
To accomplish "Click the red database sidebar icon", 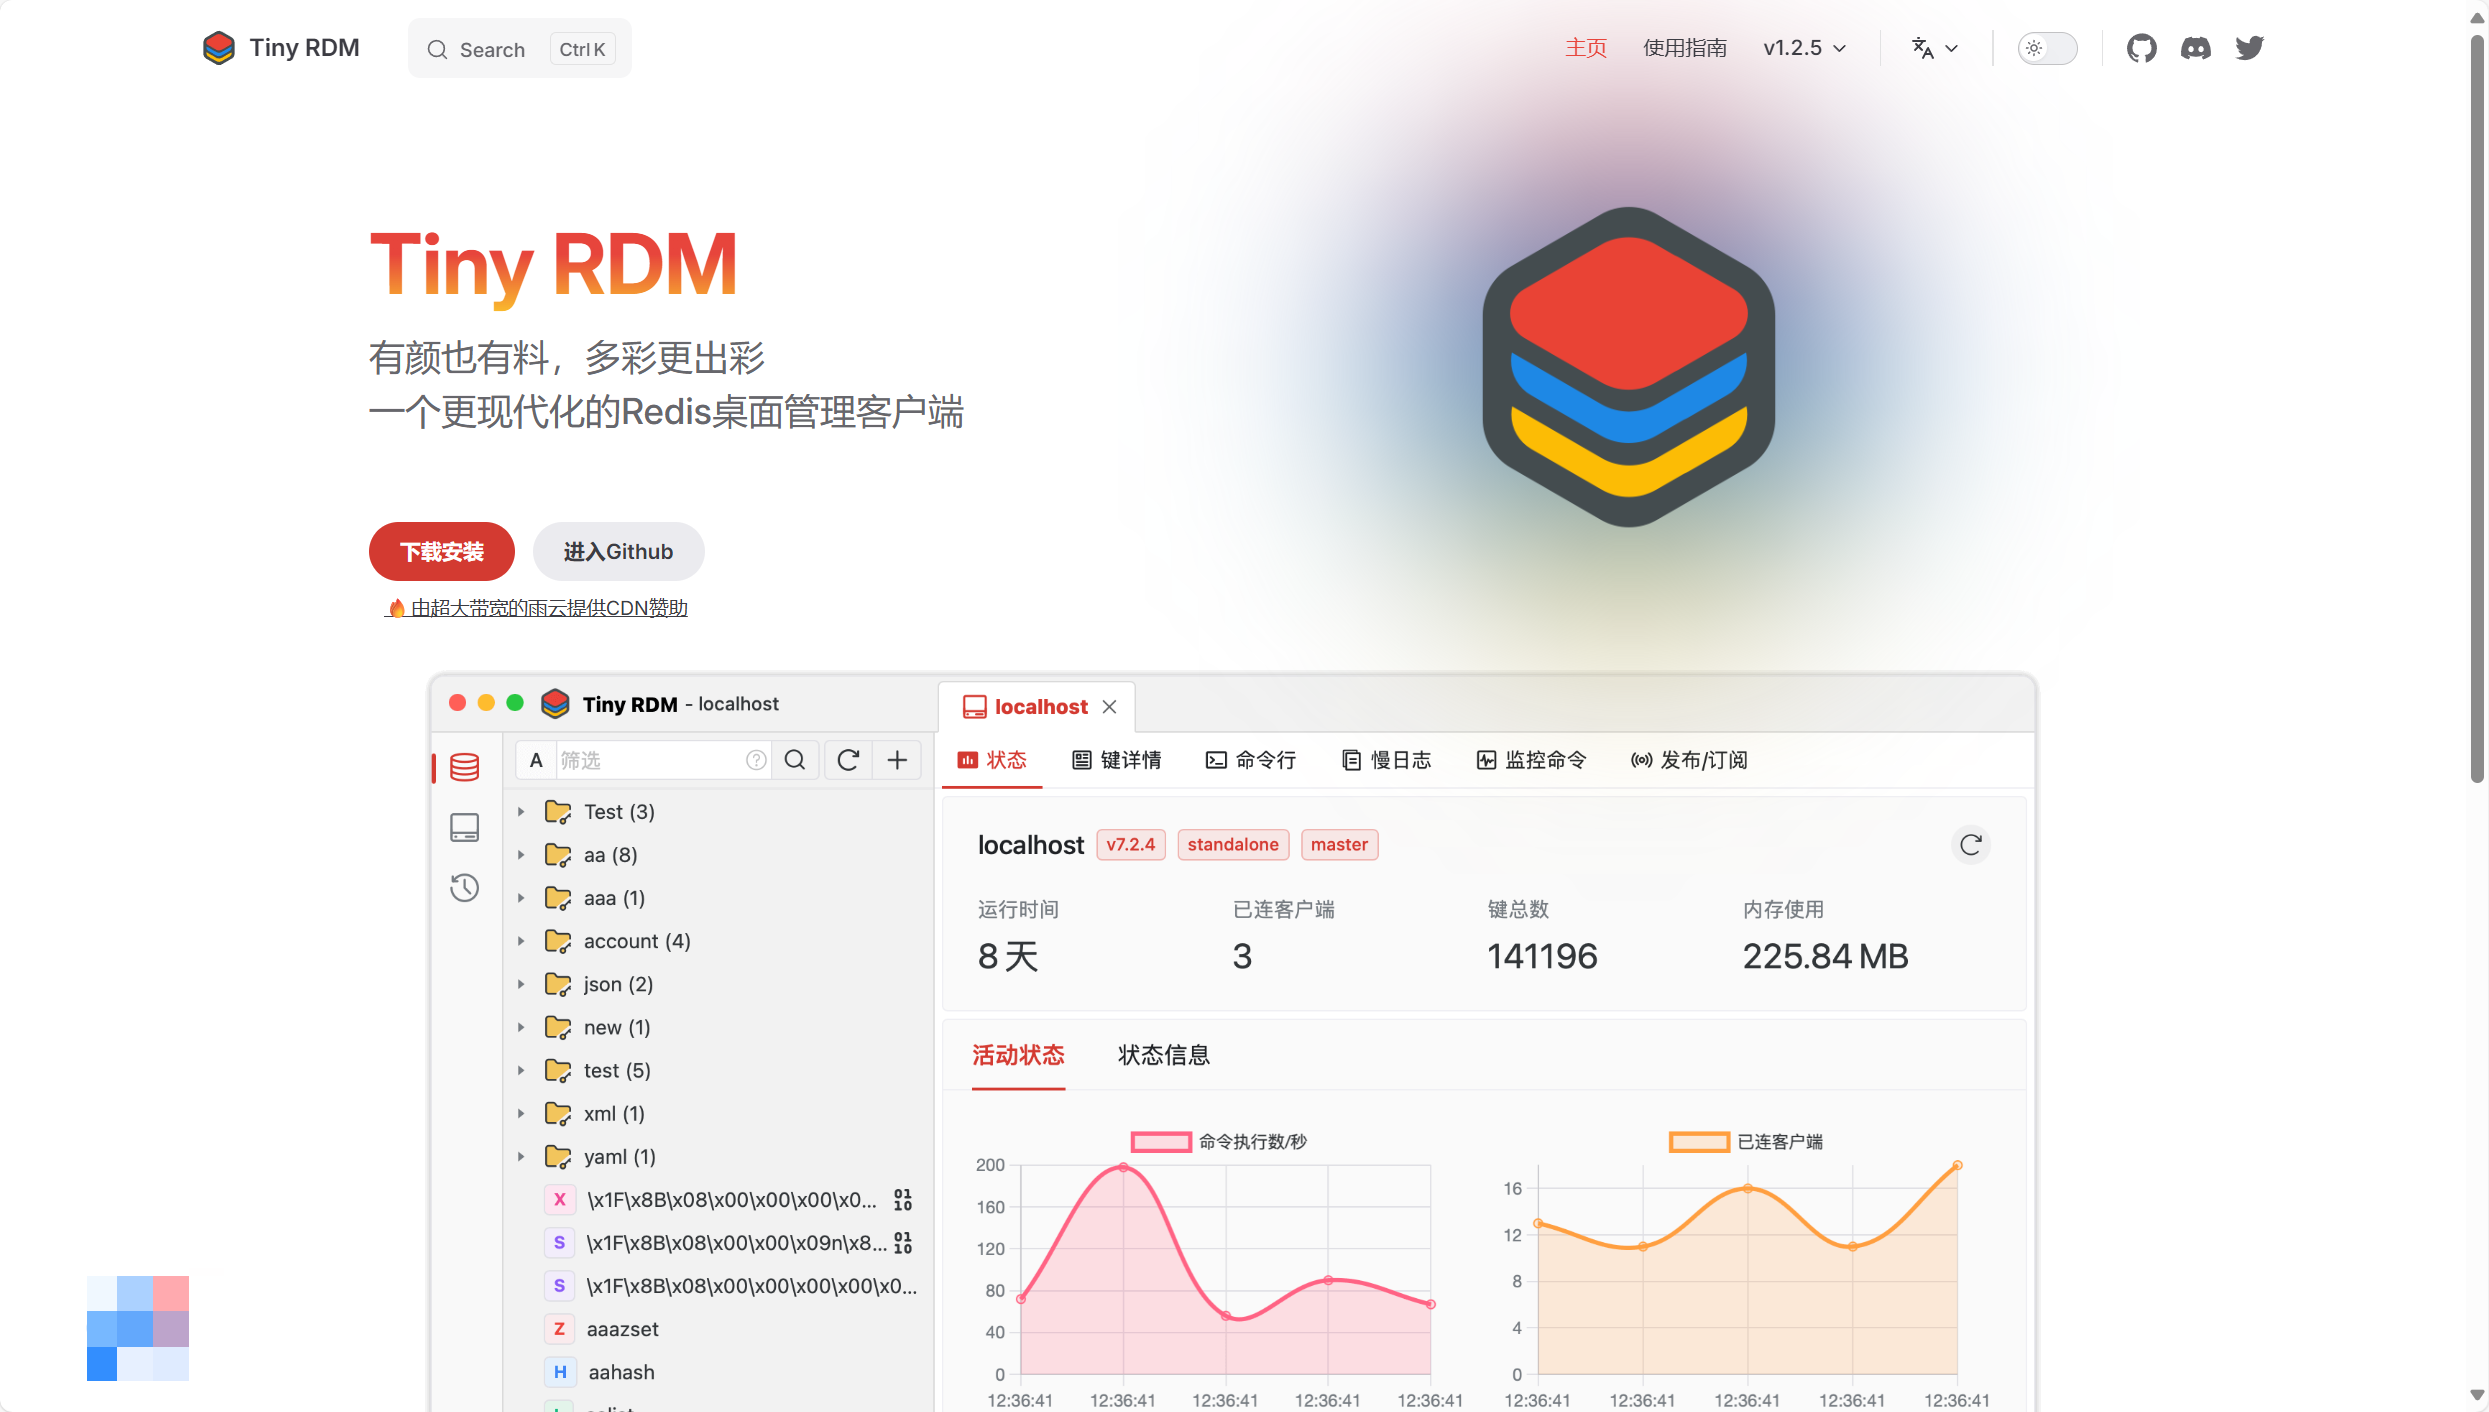I will pos(464,767).
